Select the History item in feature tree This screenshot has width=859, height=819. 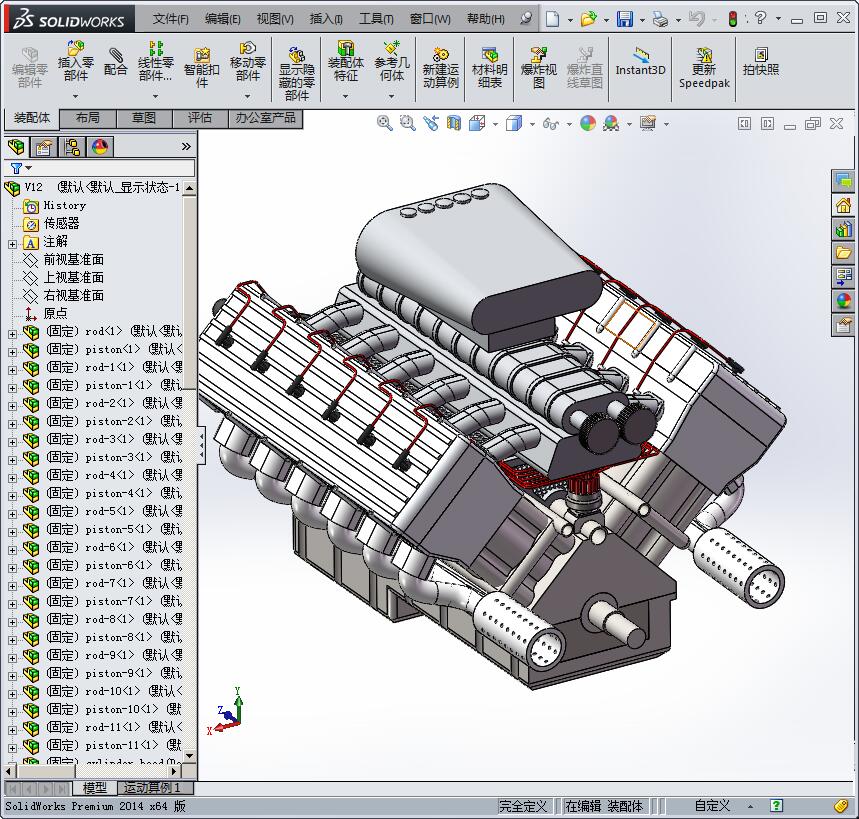pos(64,205)
